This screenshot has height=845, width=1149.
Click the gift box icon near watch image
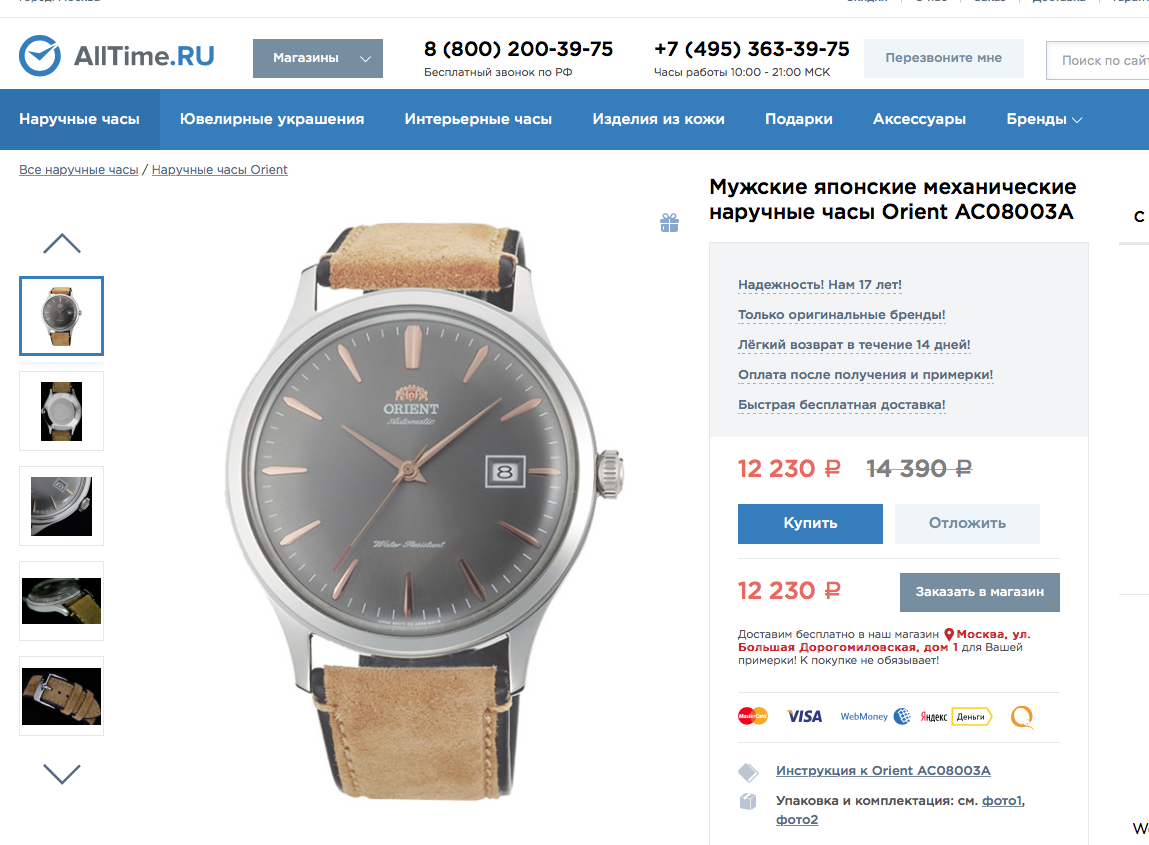coord(669,223)
